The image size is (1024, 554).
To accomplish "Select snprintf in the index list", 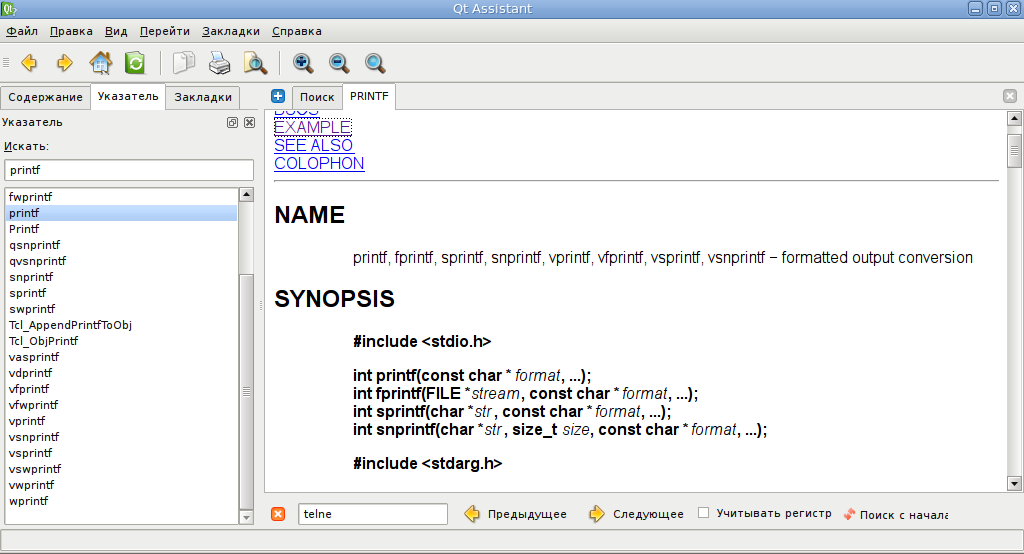I will [121, 277].
